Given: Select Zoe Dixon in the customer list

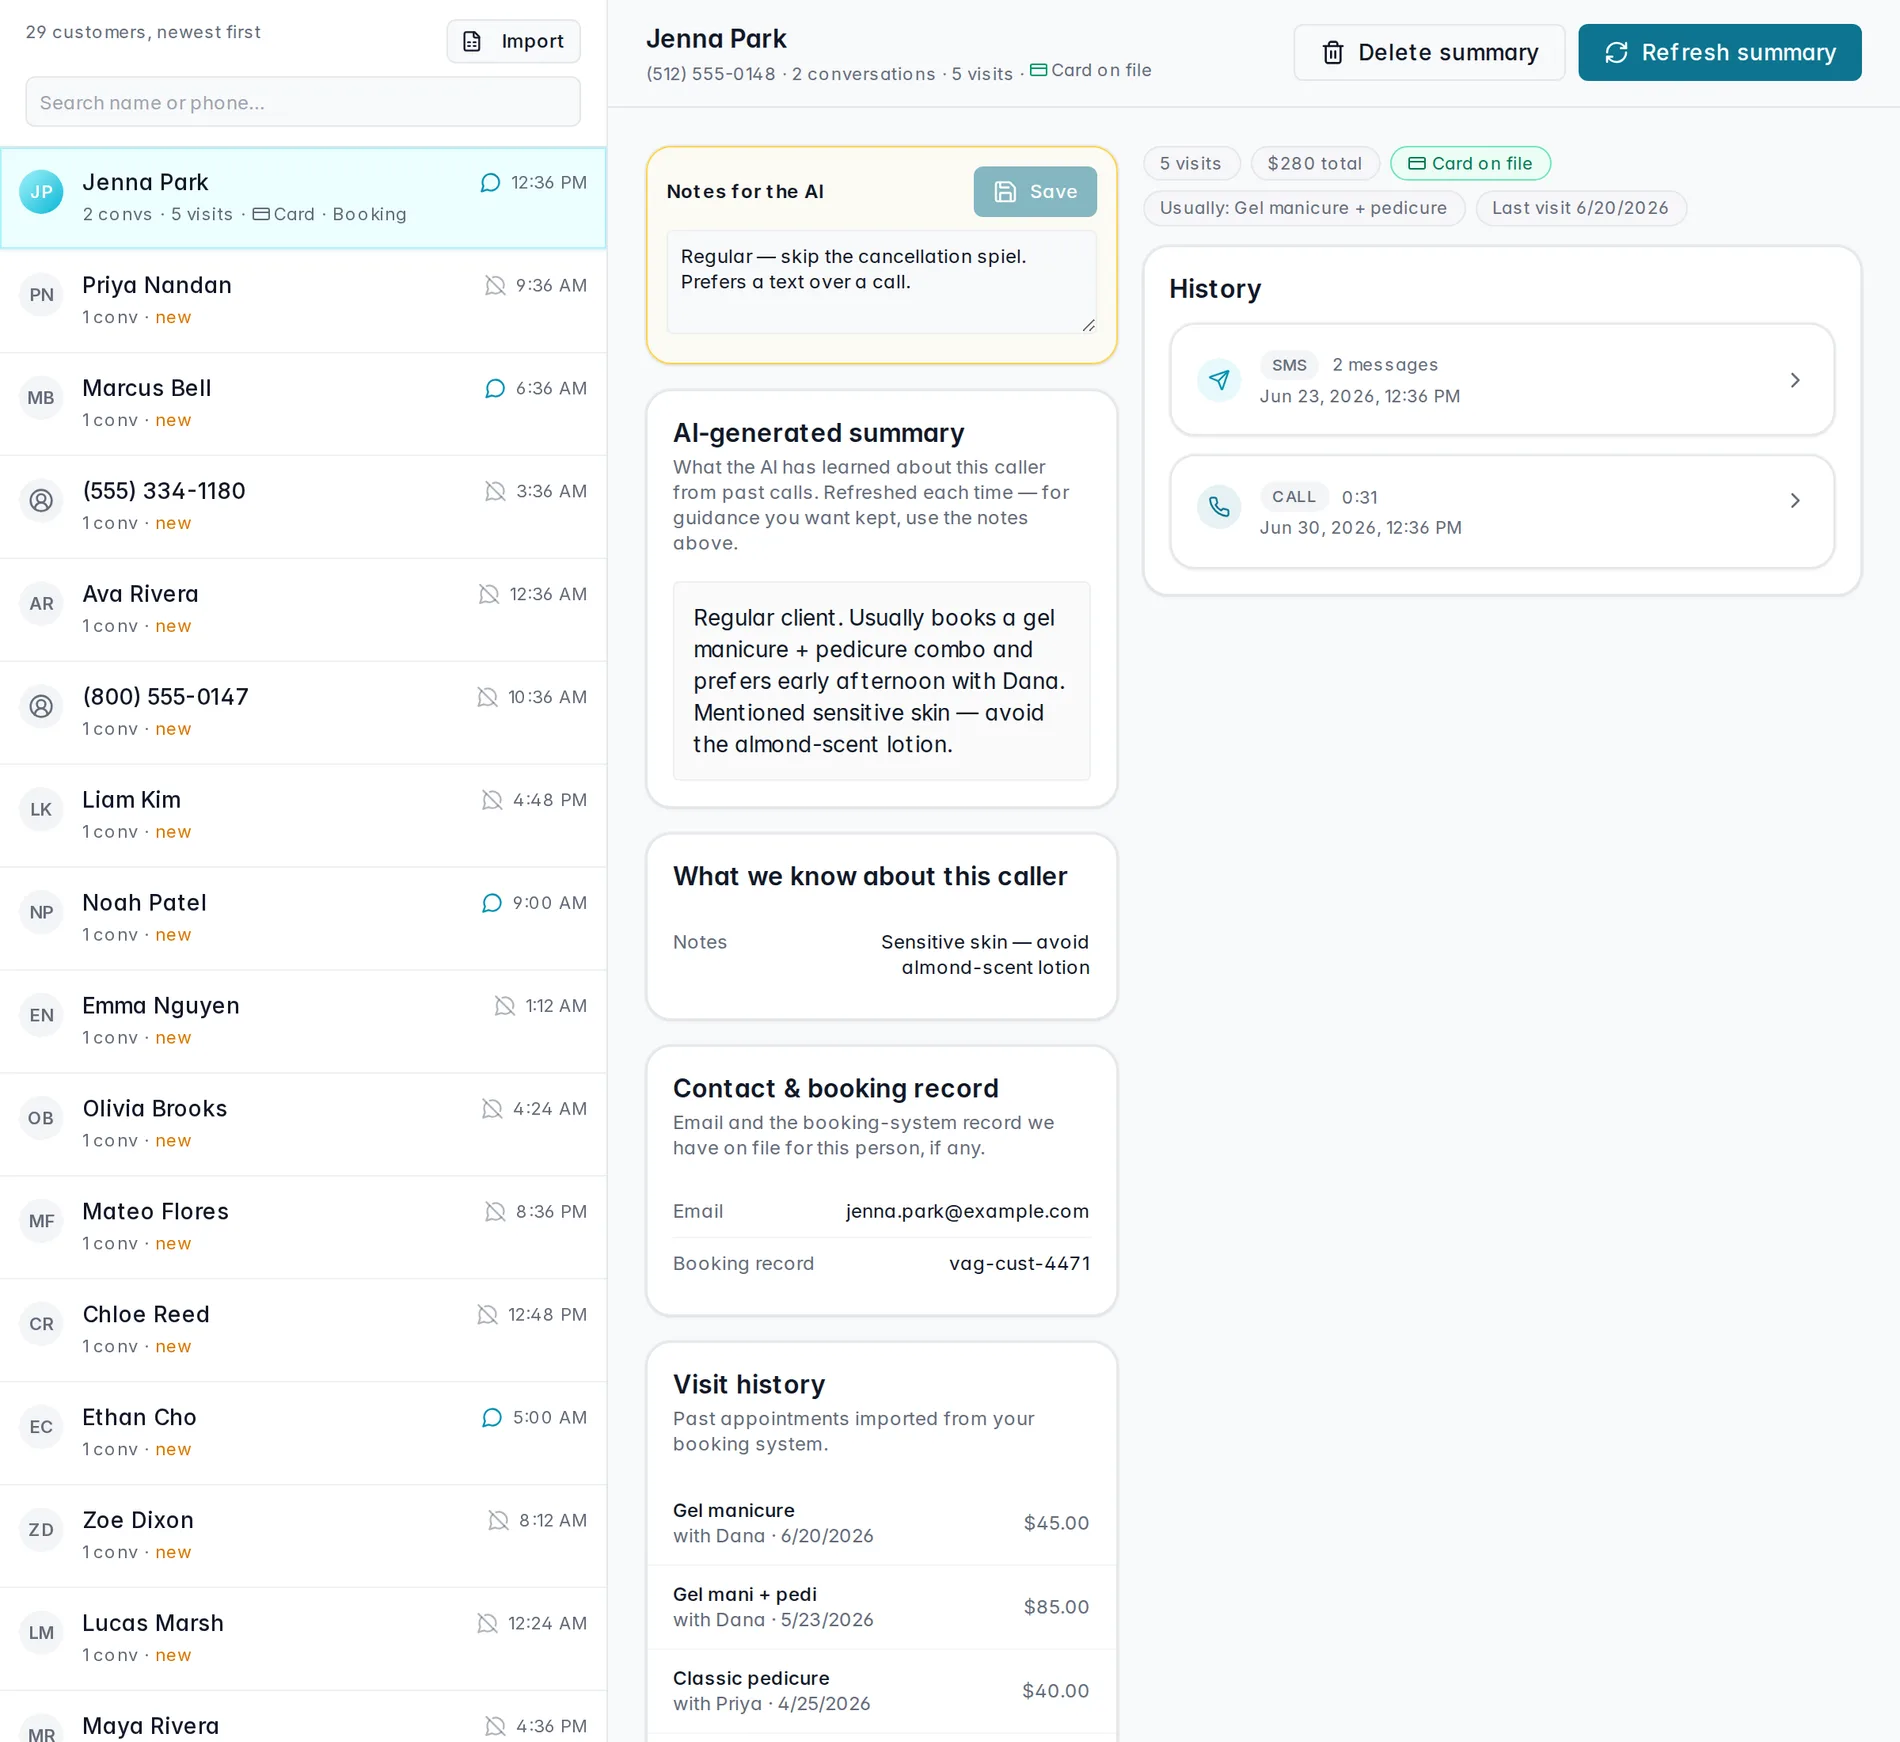Looking at the screenshot, I should coord(303,1537).
